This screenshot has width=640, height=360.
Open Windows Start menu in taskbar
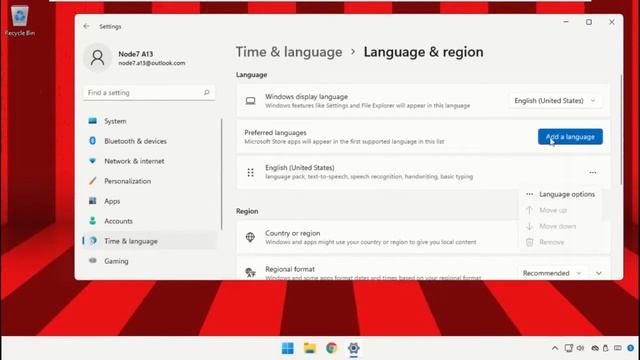pos(288,348)
